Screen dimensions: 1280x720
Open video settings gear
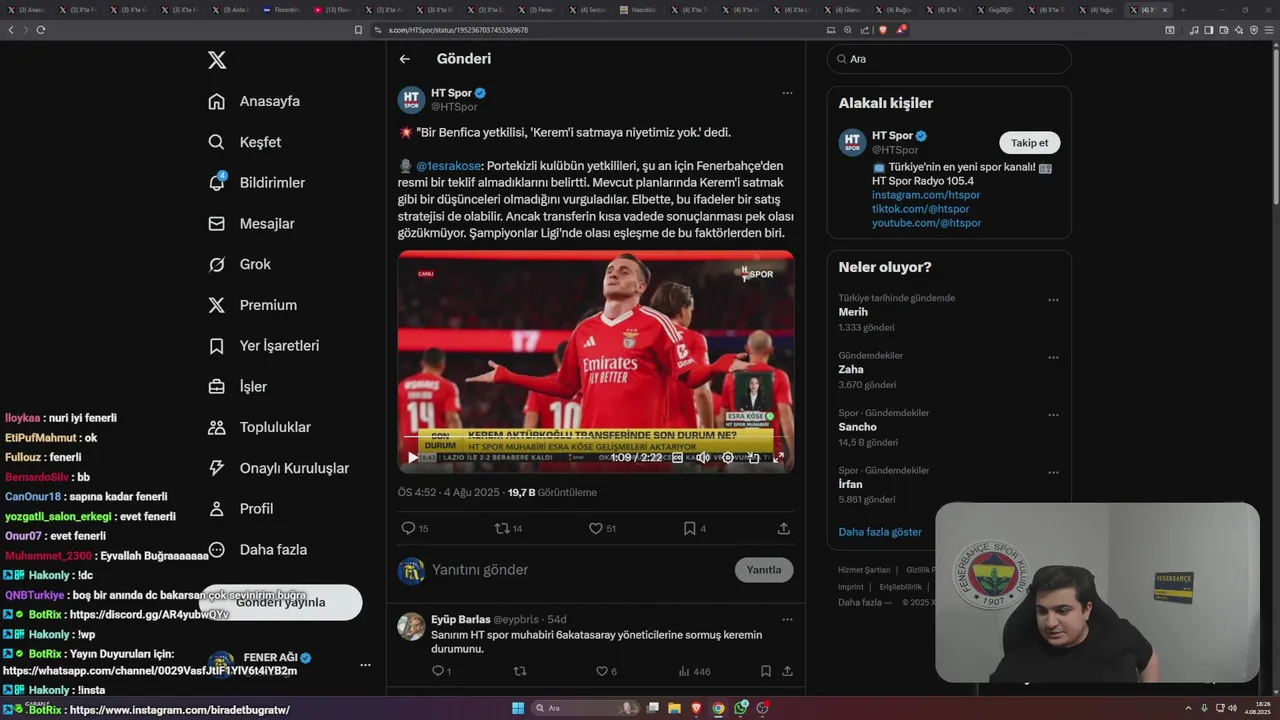728,458
